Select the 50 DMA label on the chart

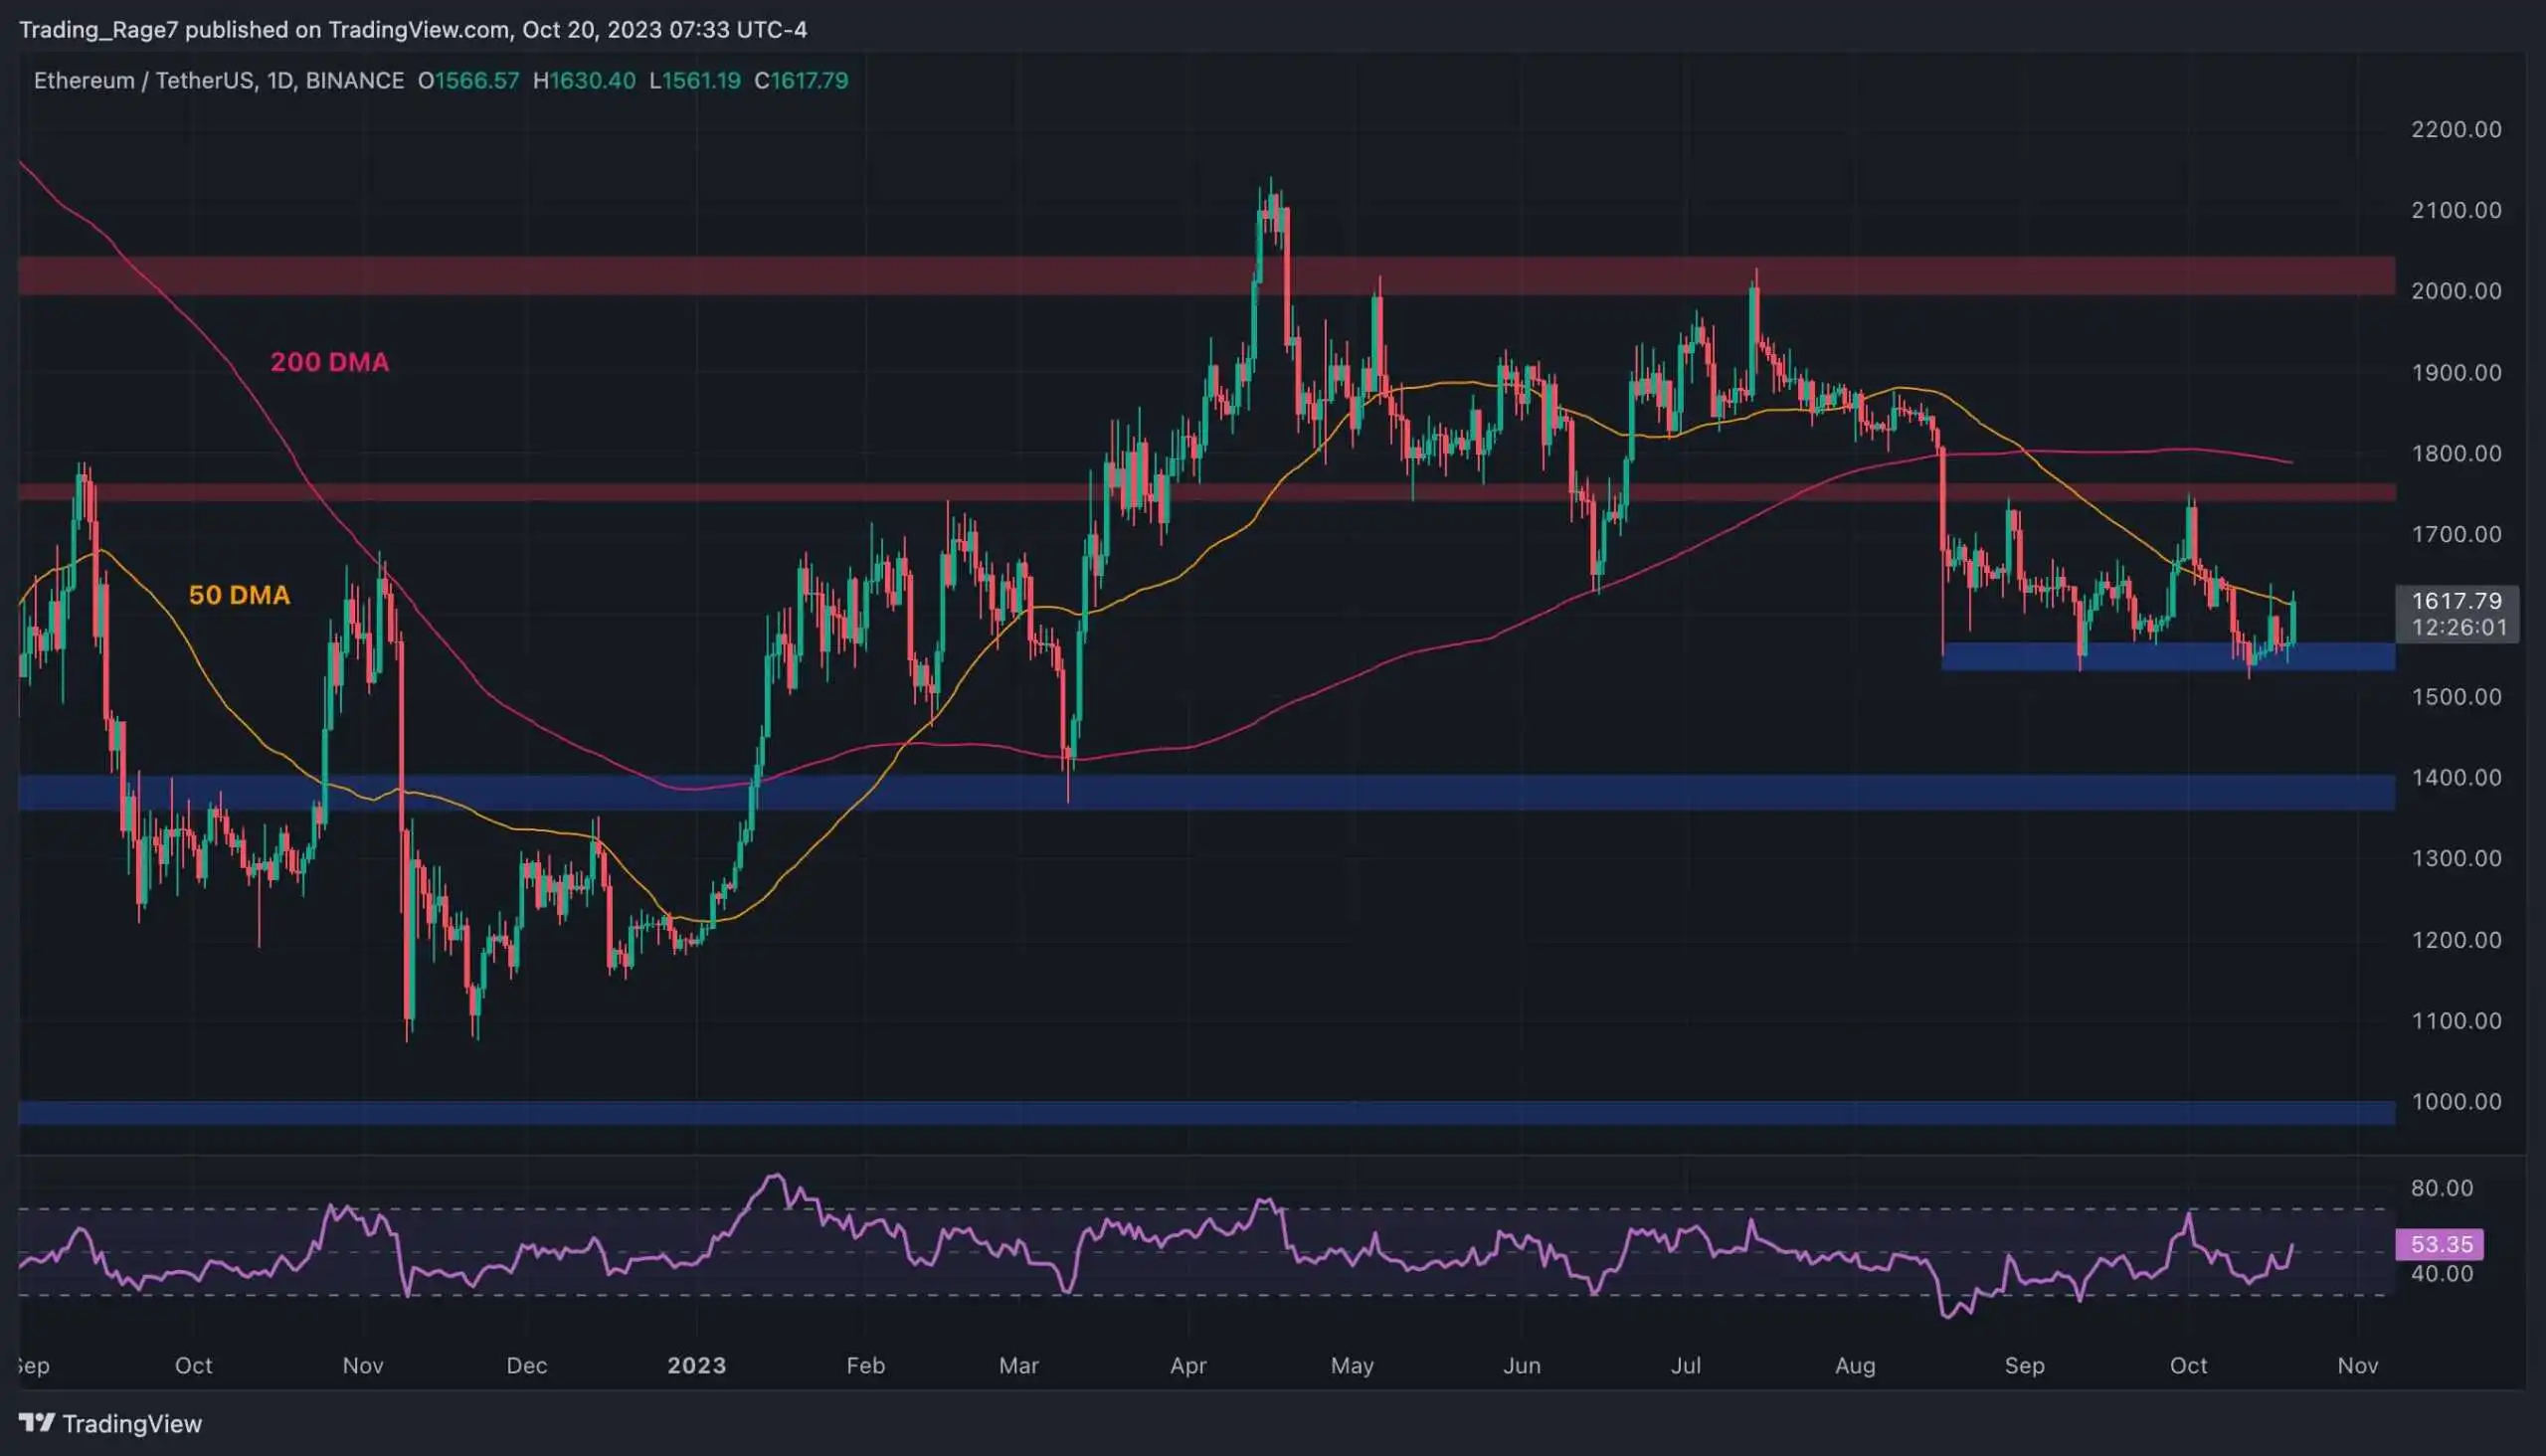pos(239,595)
